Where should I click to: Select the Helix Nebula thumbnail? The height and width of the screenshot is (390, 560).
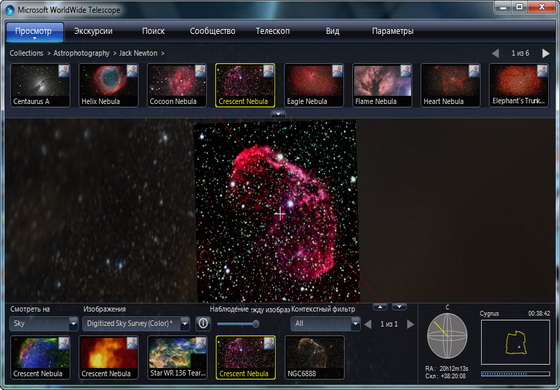tap(109, 85)
